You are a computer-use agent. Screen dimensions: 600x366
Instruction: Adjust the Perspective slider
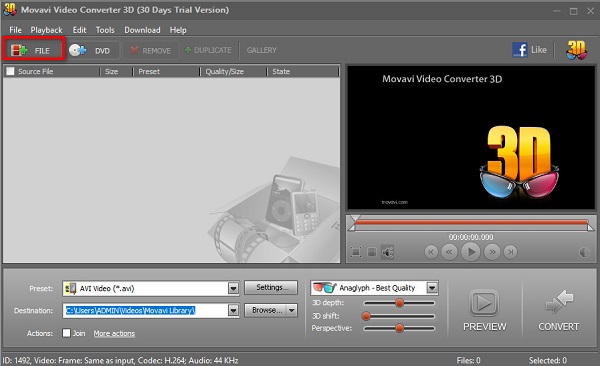pos(399,328)
